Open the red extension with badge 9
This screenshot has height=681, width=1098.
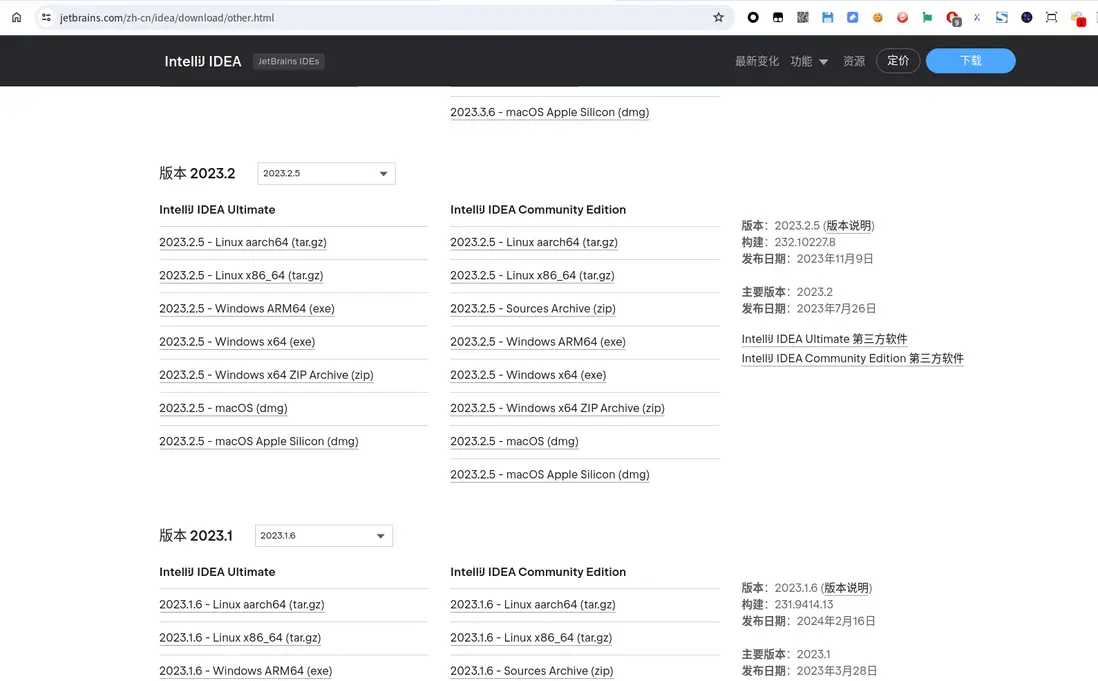click(953, 19)
